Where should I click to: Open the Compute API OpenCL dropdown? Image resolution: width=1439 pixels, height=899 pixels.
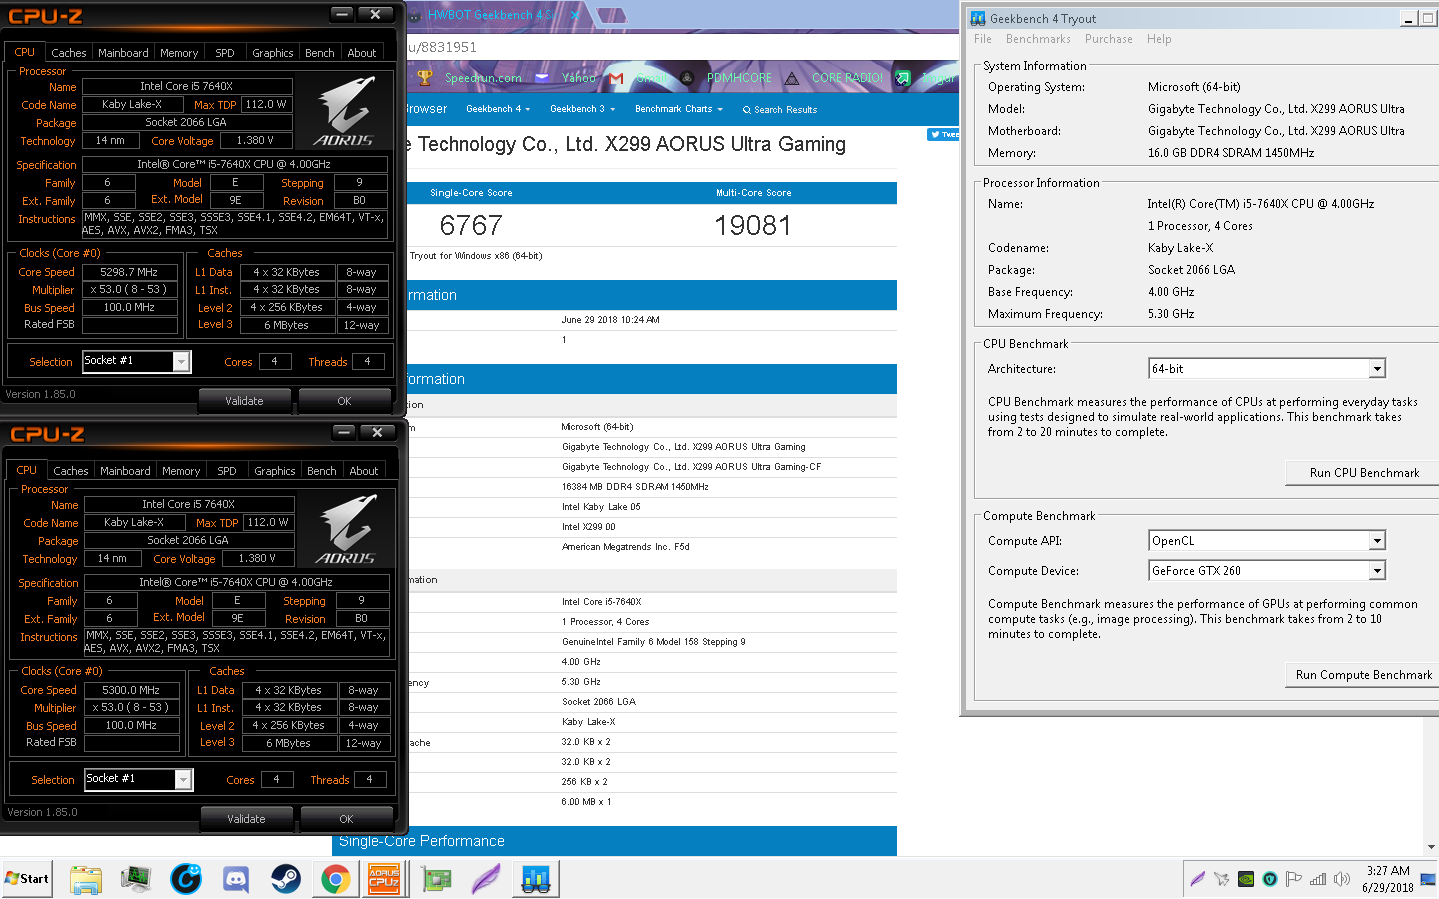point(1377,541)
